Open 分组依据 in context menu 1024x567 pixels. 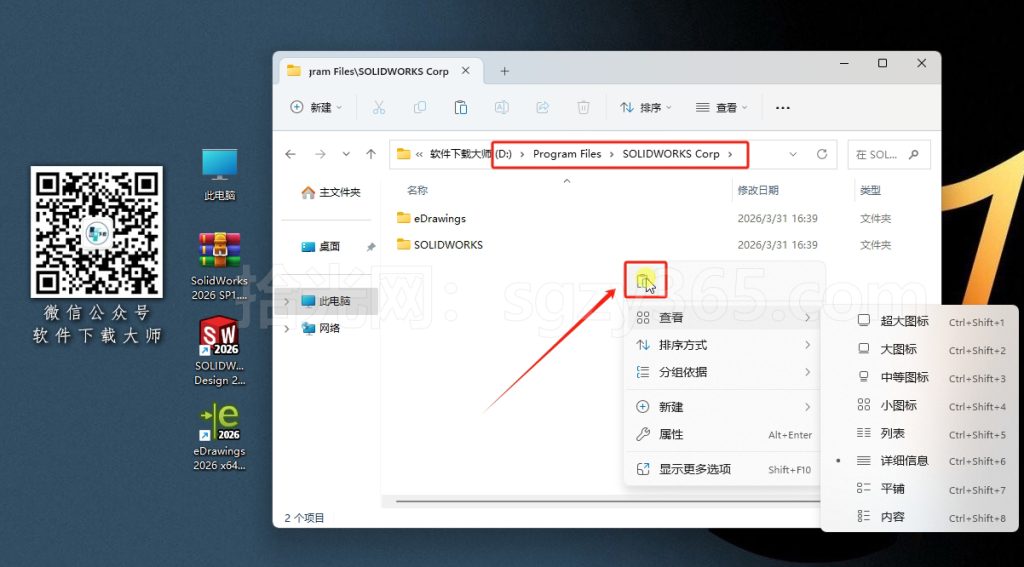(724, 372)
